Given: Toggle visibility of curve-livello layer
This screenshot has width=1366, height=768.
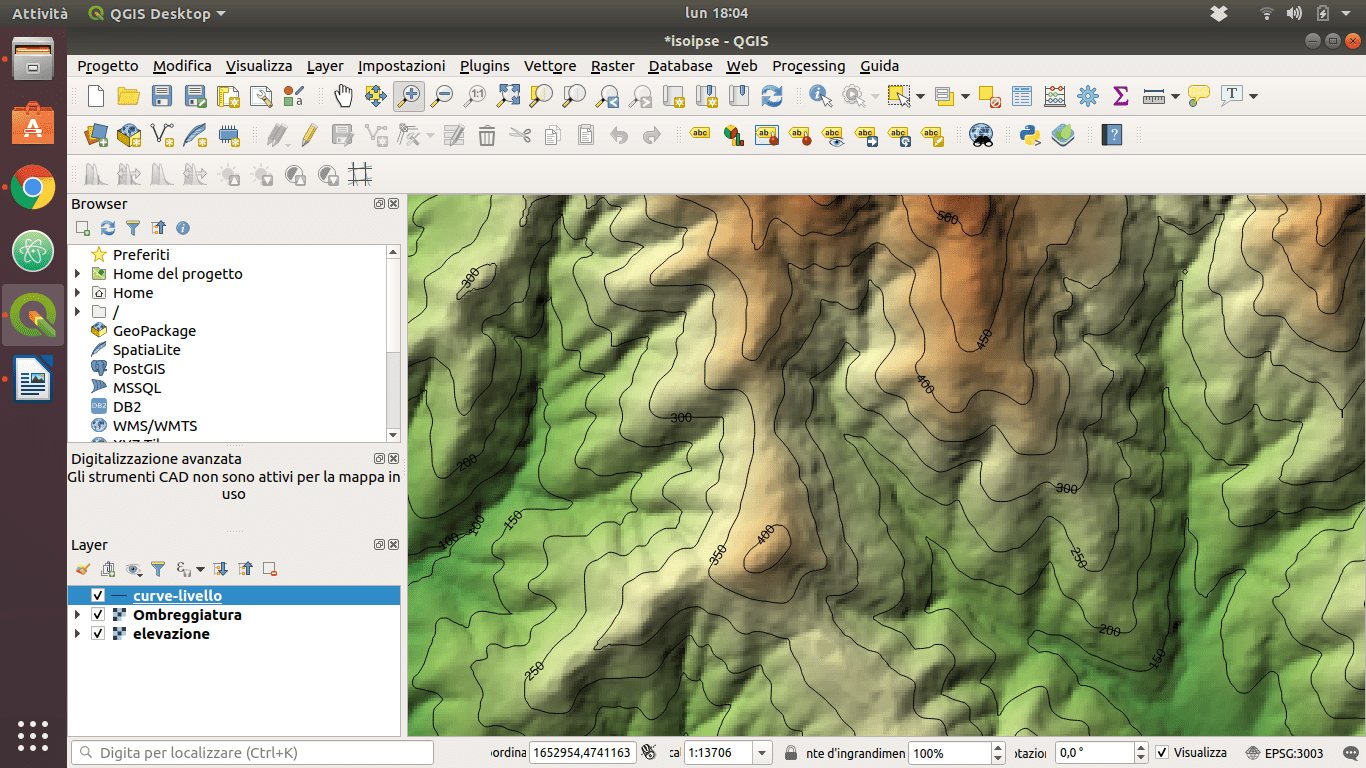Looking at the screenshot, I should 98,596.
